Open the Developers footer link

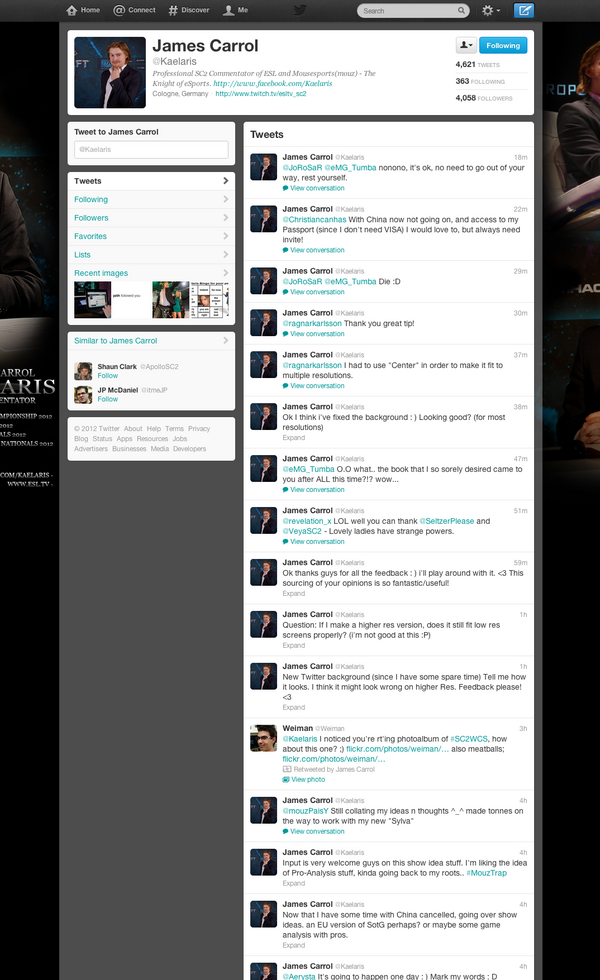[x=189, y=449]
